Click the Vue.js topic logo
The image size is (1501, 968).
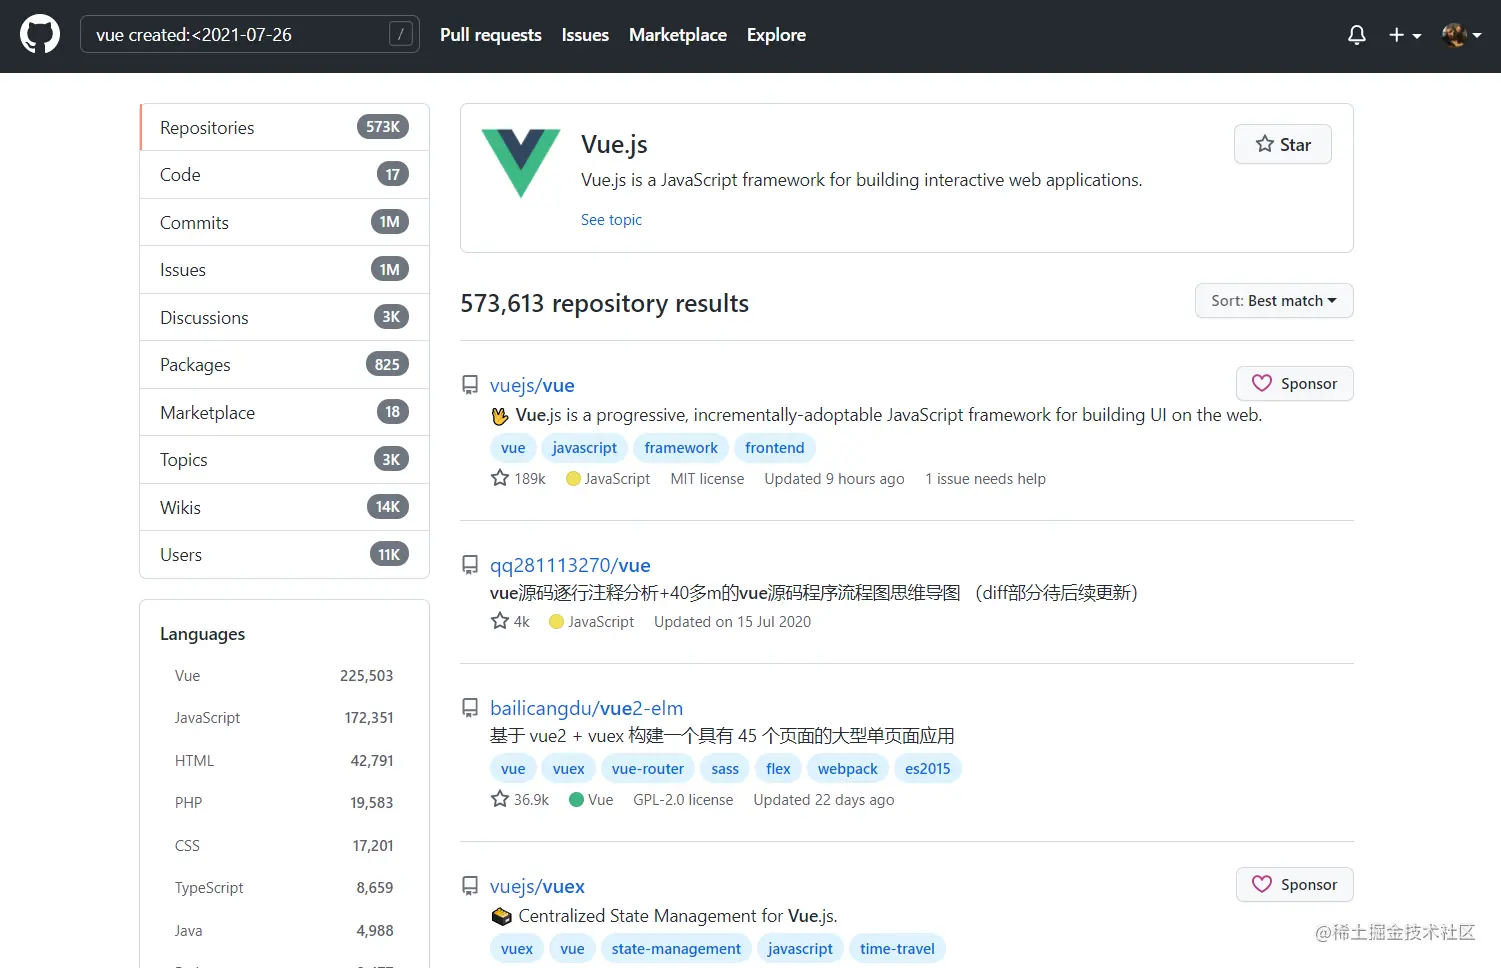coord(521,163)
